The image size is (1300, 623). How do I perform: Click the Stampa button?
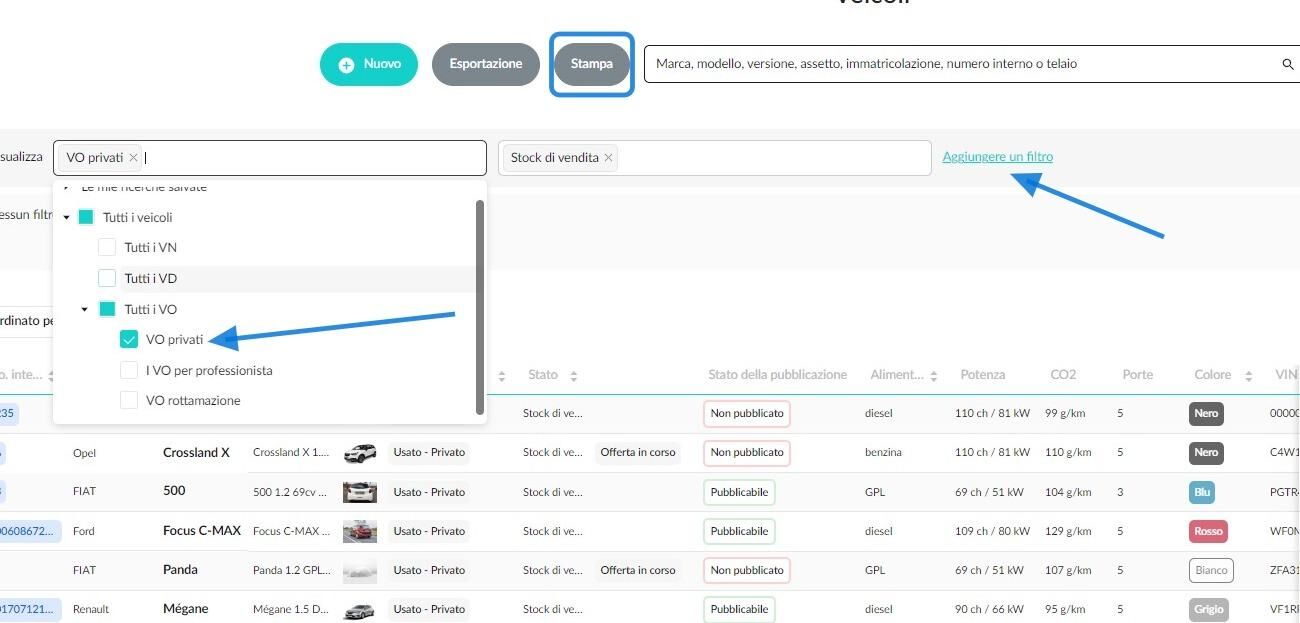(x=592, y=64)
